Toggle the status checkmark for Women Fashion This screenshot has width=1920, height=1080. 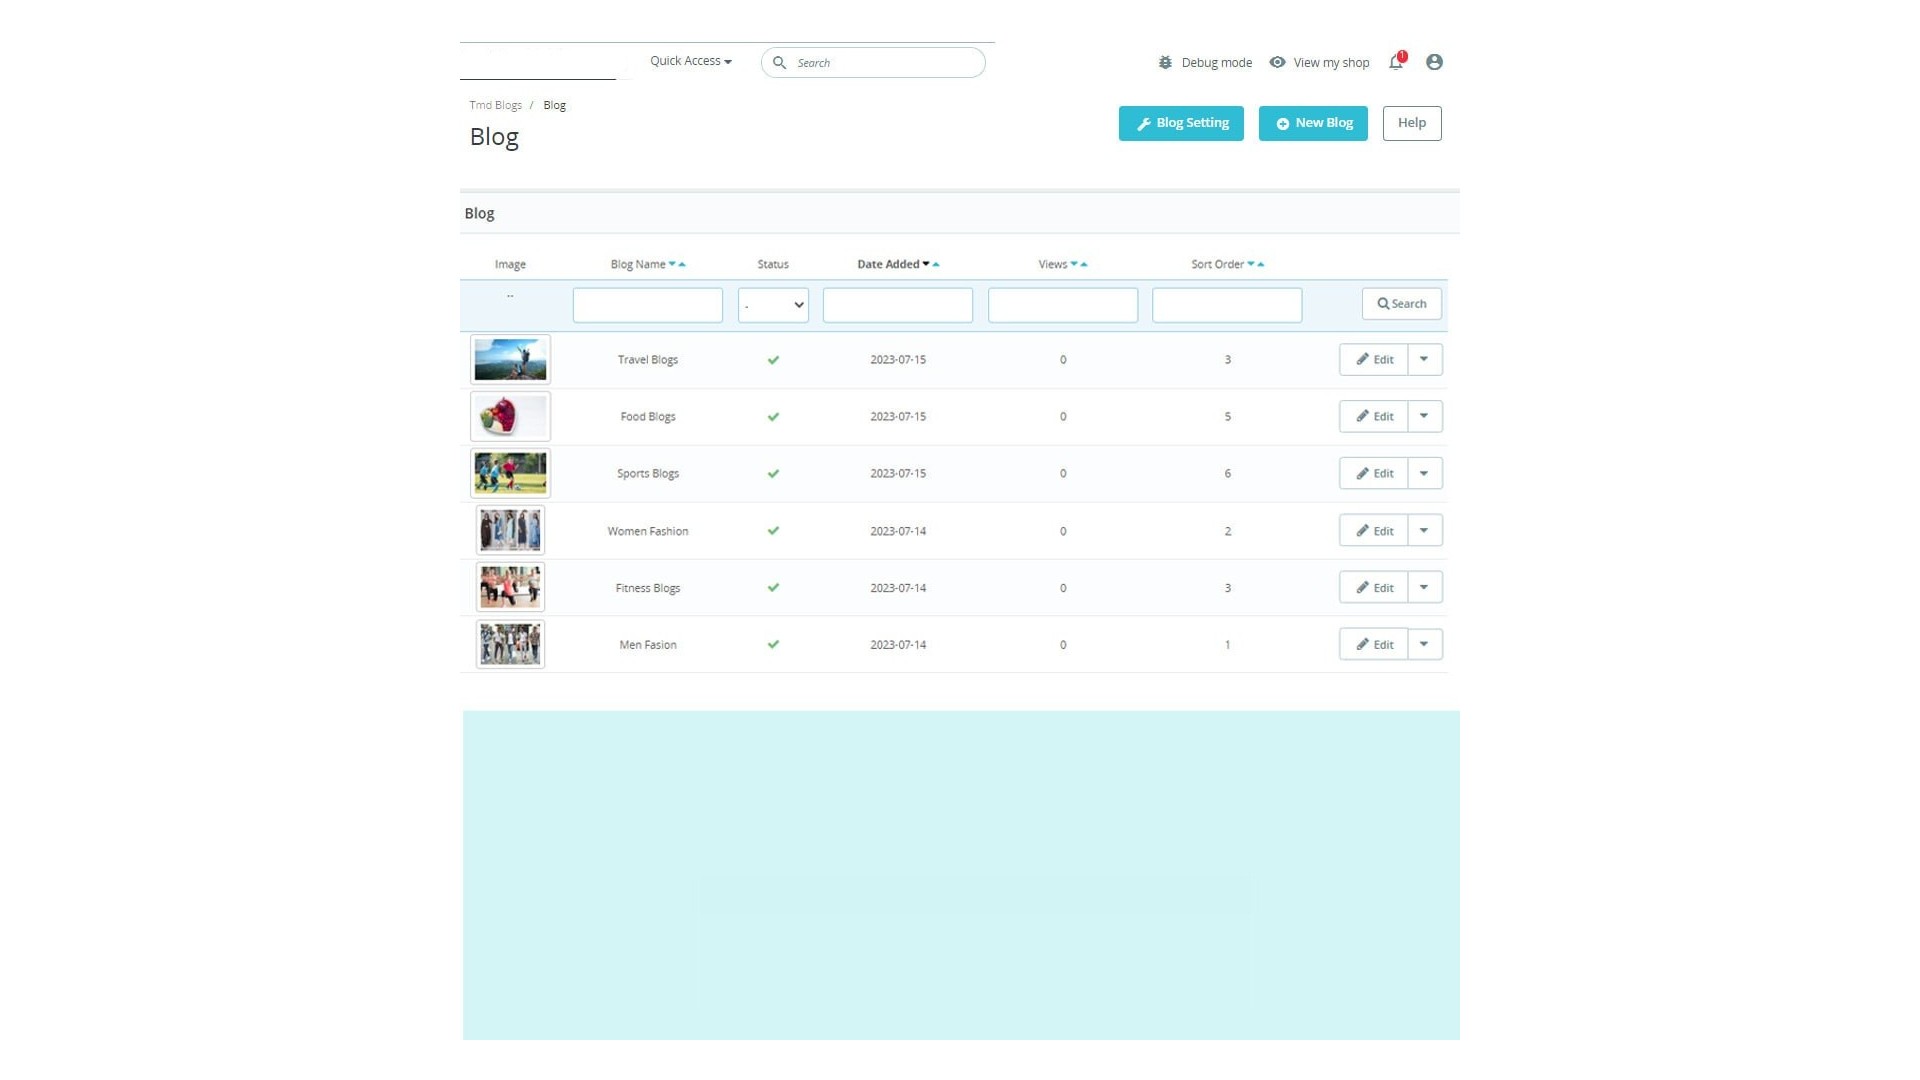tap(773, 531)
